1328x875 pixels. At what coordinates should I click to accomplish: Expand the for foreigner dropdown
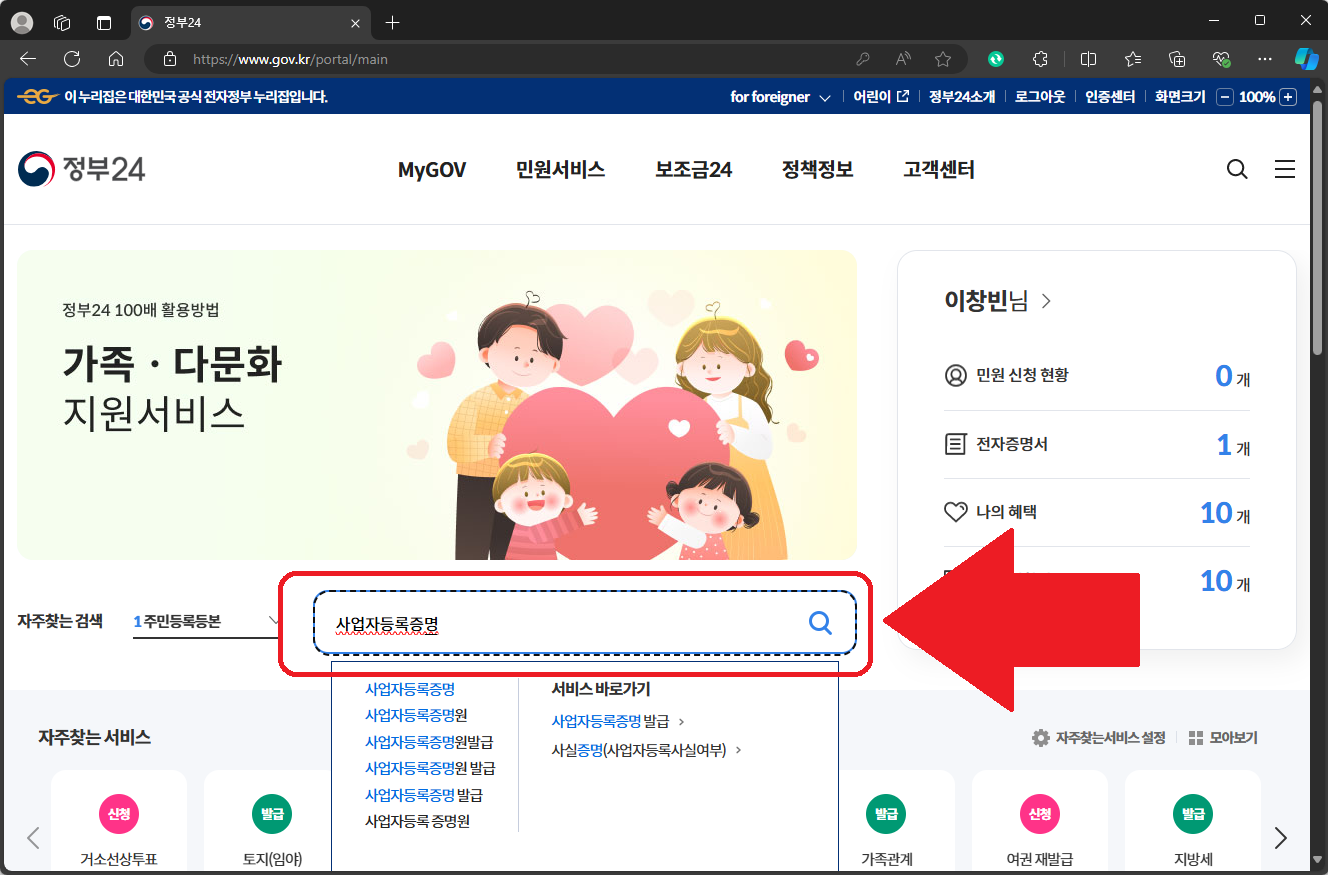point(780,97)
